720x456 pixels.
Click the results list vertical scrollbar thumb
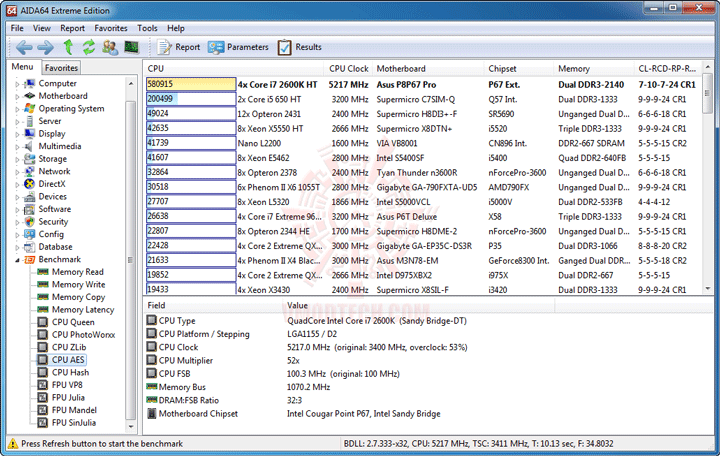click(708, 95)
